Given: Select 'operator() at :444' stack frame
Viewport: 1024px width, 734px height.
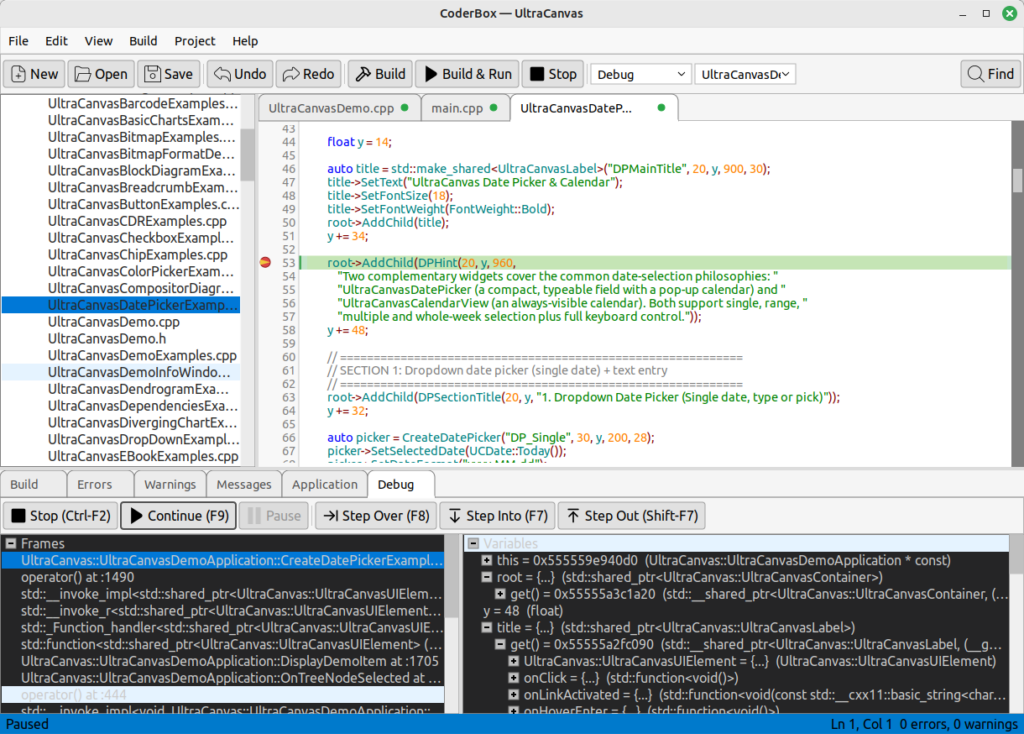Looking at the screenshot, I should (223, 695).
